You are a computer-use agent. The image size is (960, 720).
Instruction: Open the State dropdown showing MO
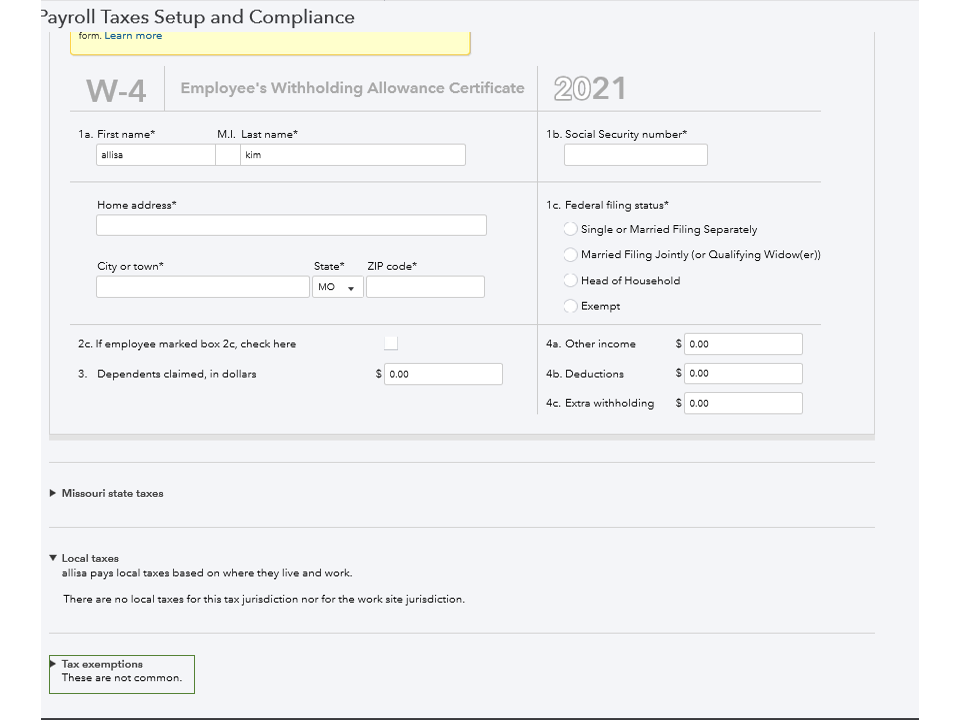(337, 287)
